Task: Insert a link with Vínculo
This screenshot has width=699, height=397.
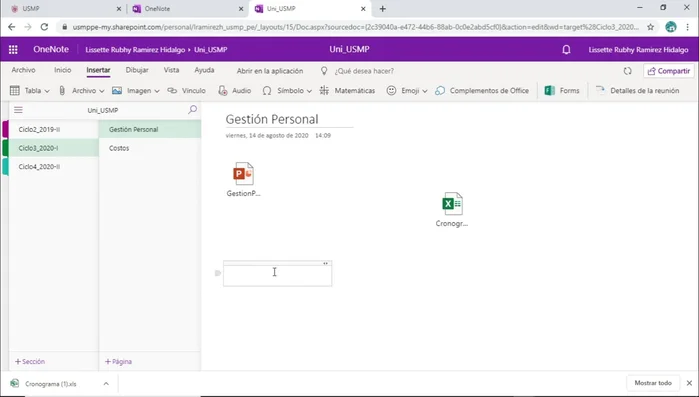Action: pyautogui.click(x=186, y=90)
